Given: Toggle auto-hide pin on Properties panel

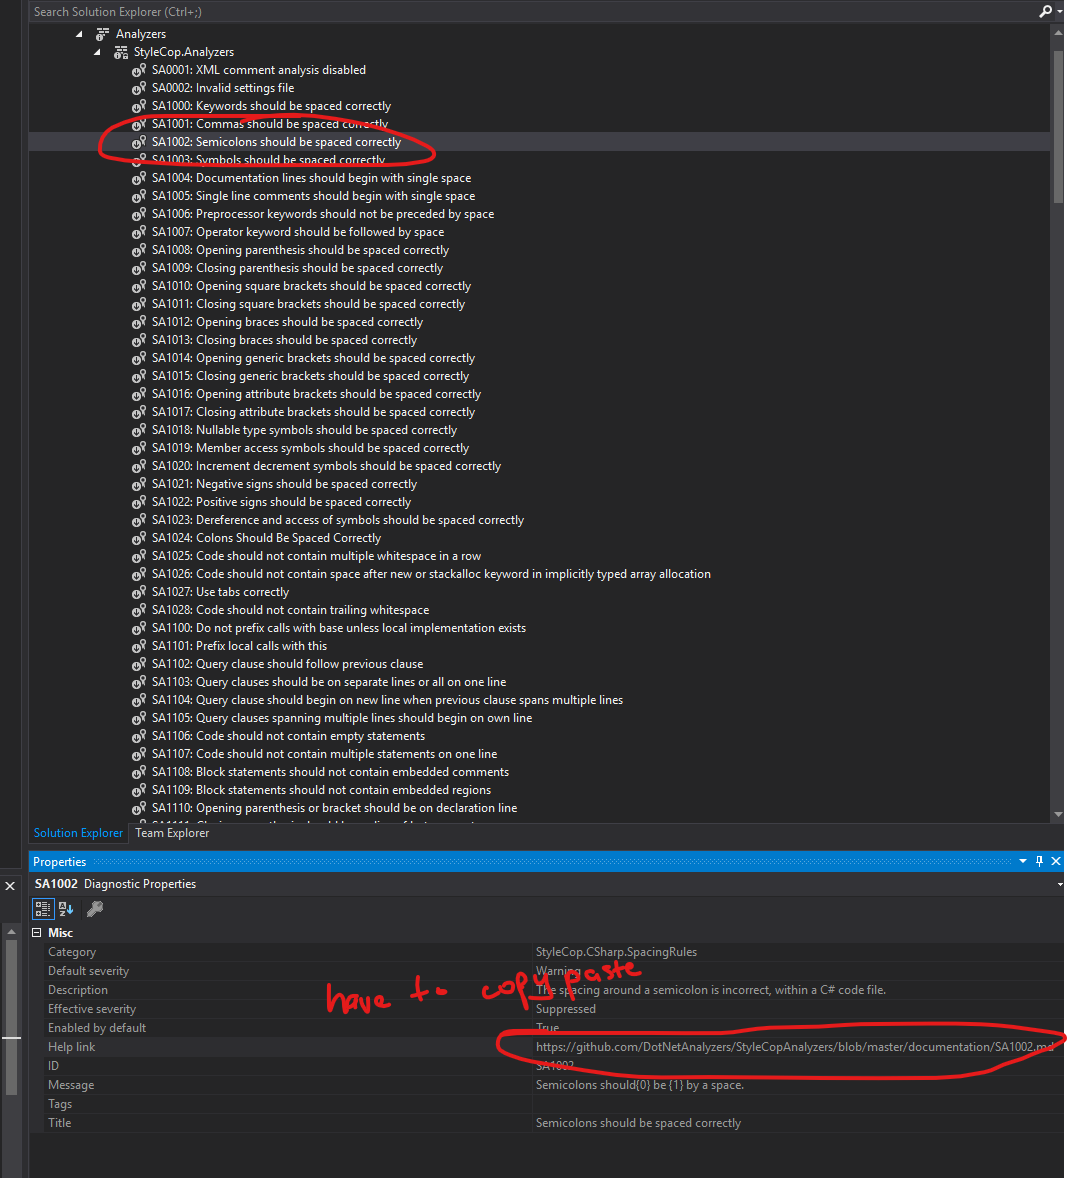Looking at the screenshot, I should (x=1040, y=862).
